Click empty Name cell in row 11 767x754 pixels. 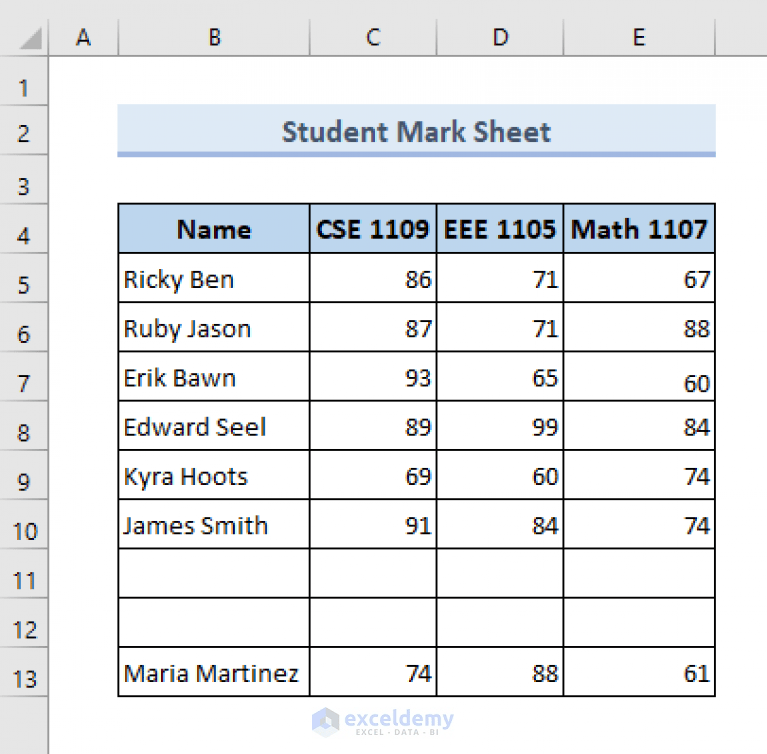click(x=214, y=573)
